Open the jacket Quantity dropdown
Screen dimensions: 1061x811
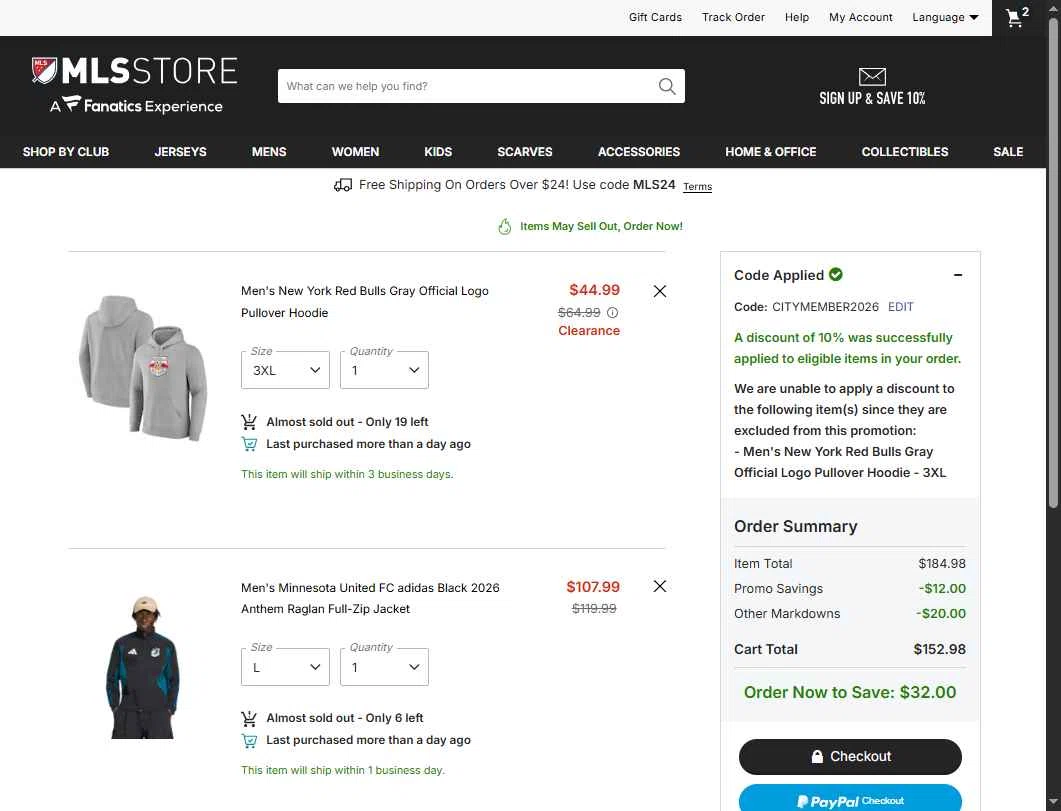[x=384, y=667]
